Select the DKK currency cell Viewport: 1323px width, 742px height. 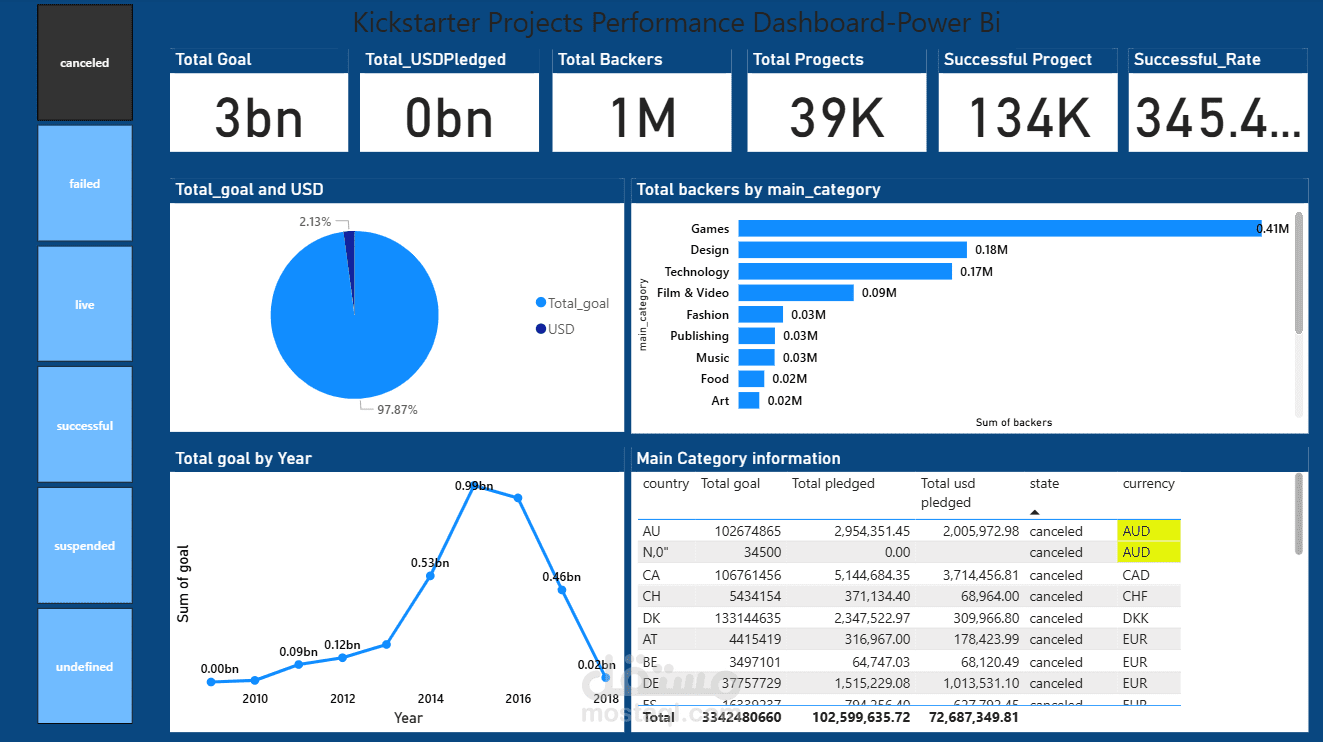(1136, 618)
